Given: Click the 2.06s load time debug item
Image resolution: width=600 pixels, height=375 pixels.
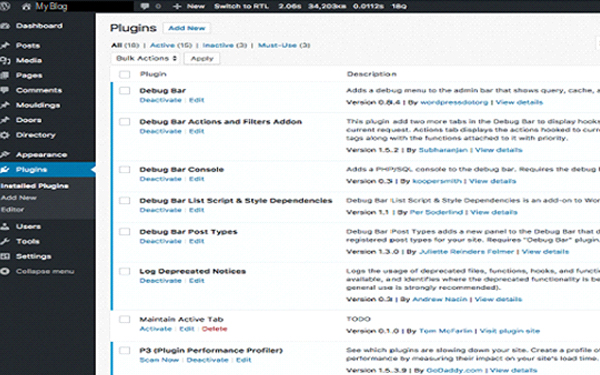Looking at the screenshot, I should (x=290, y=7).
